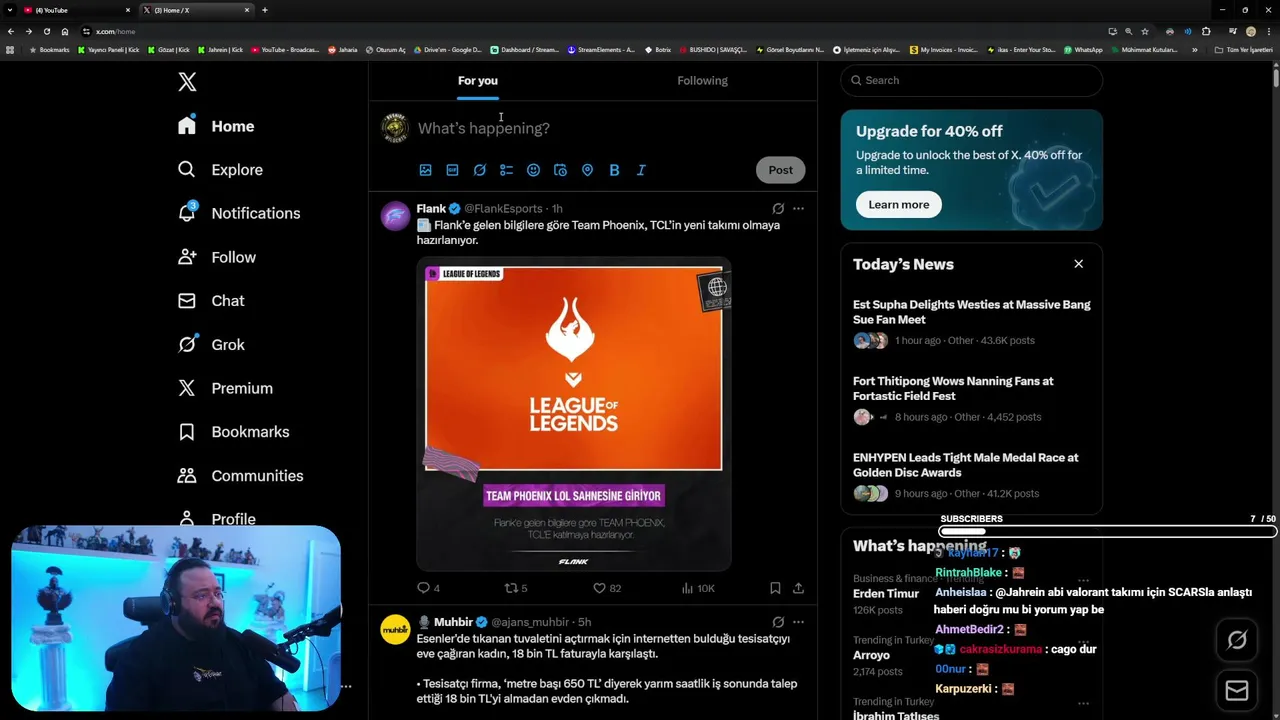
Task: Click the browser home button
Action: [65, 31]
